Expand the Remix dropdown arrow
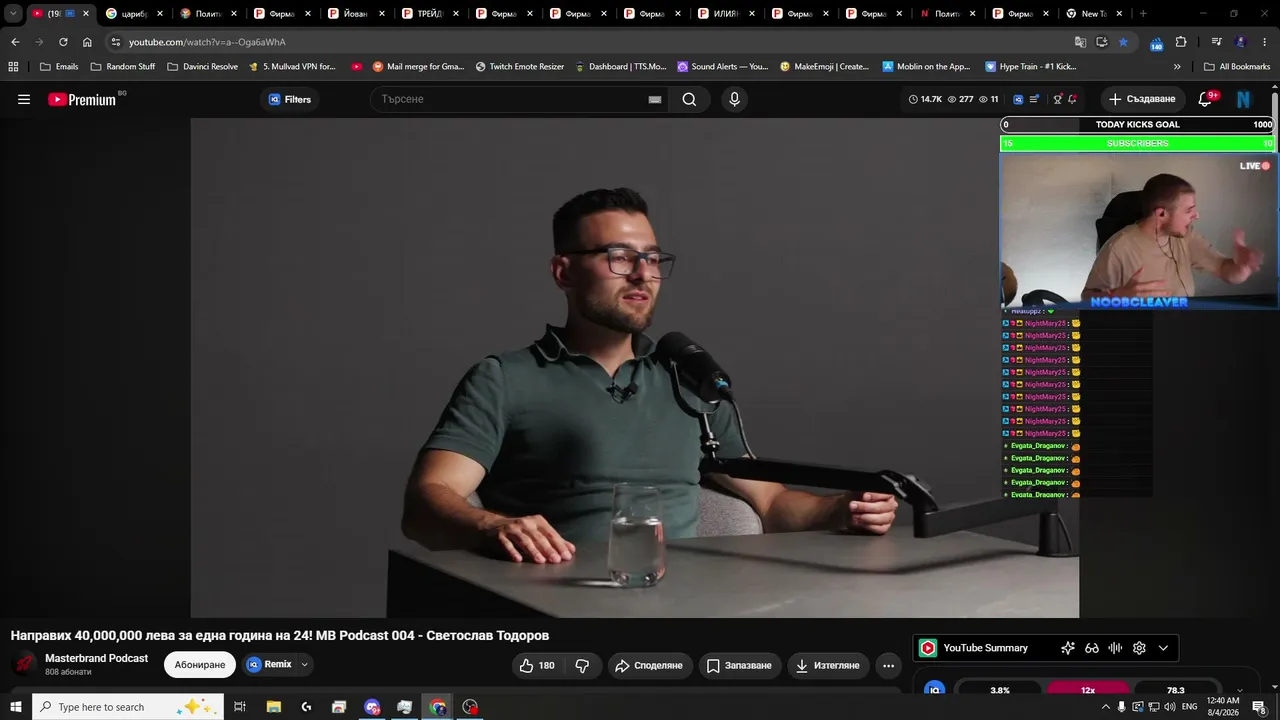The image size is (1280, 720). pos(304,664)
